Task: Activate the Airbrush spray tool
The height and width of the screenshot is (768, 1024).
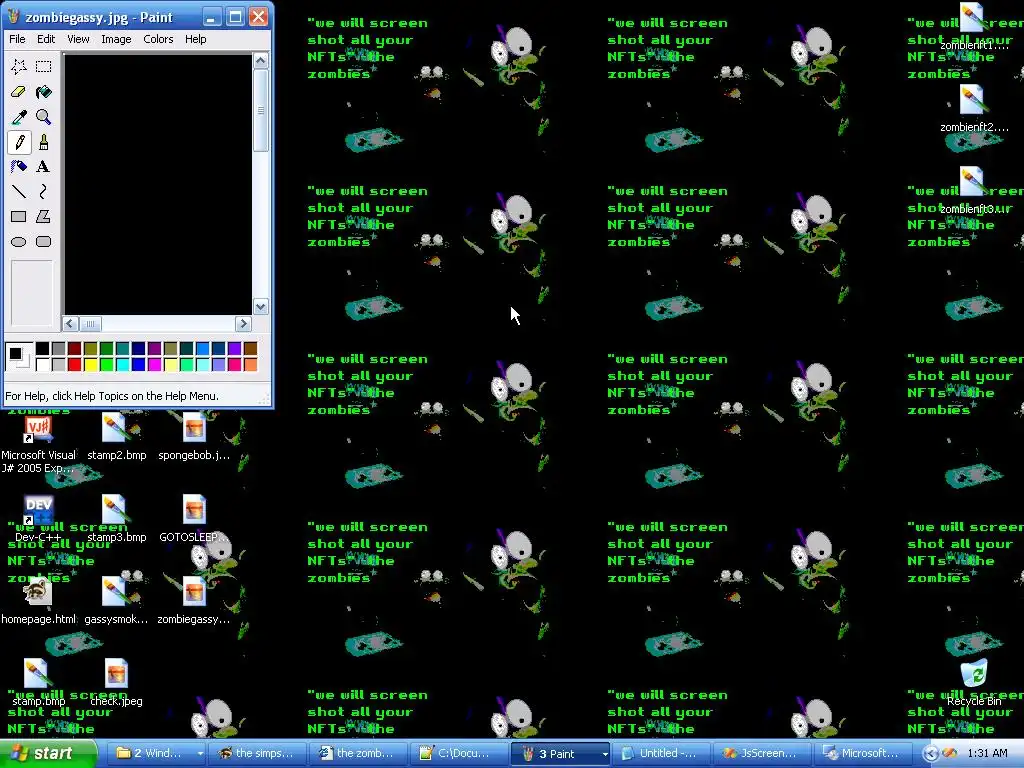Action: point(19,167)
